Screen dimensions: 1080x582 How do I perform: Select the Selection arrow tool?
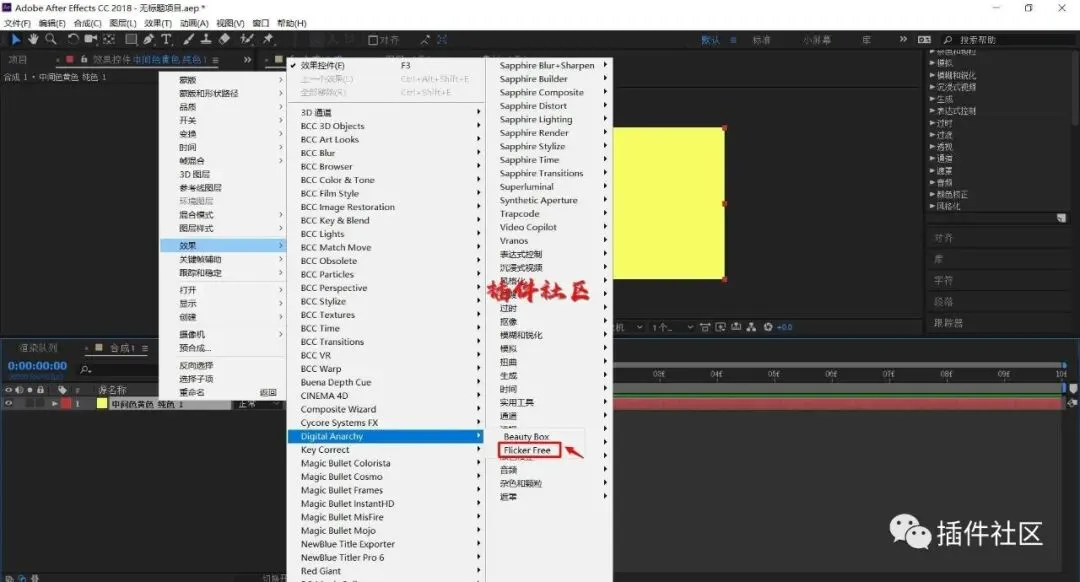16,39
